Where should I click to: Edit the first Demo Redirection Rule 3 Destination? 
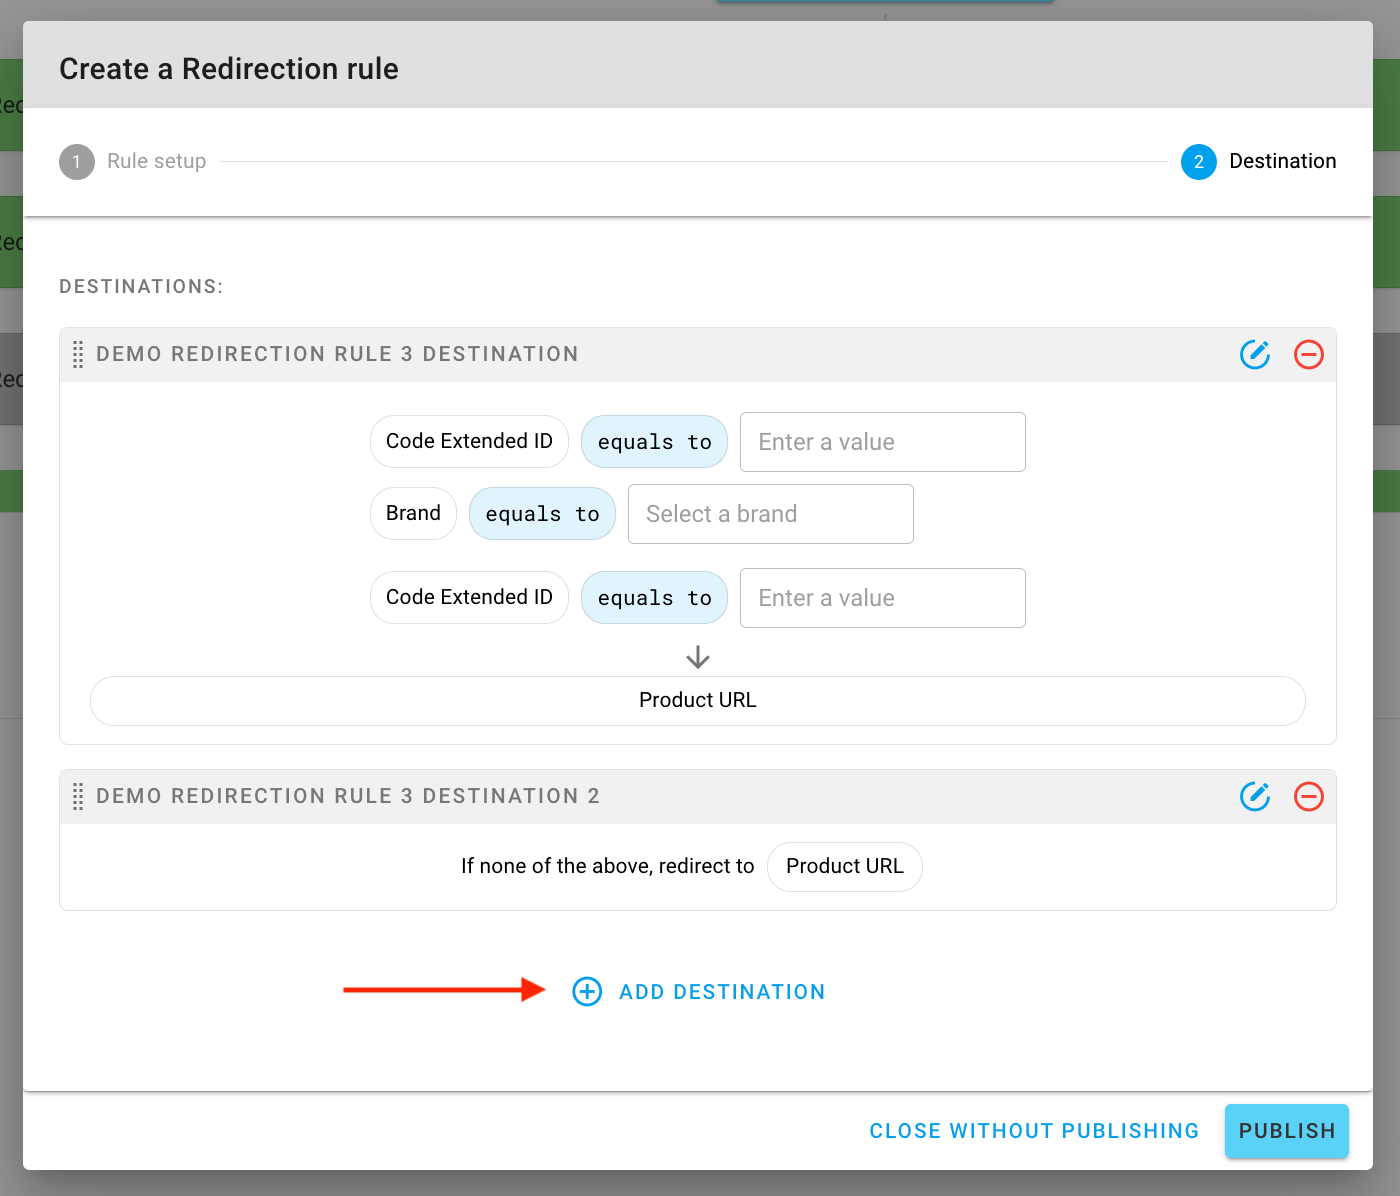[x=1254, y=355]
